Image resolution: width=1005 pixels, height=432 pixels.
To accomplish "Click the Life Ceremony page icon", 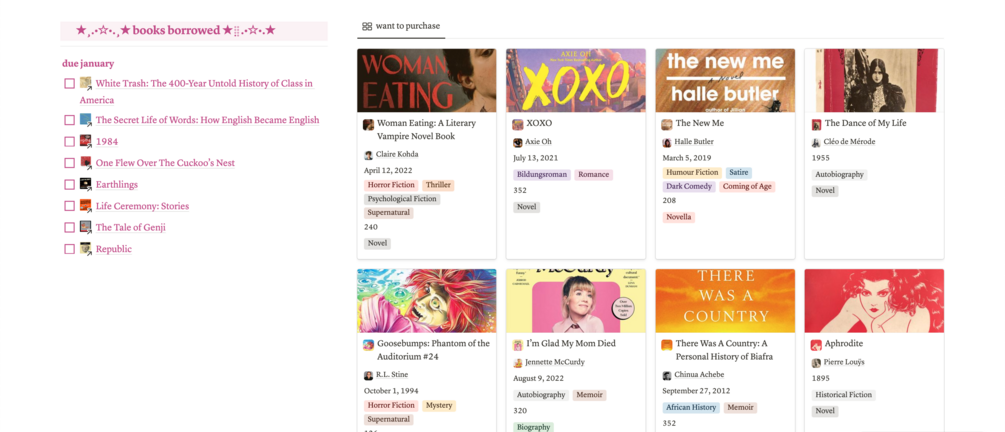I will [x=86, y=206].
